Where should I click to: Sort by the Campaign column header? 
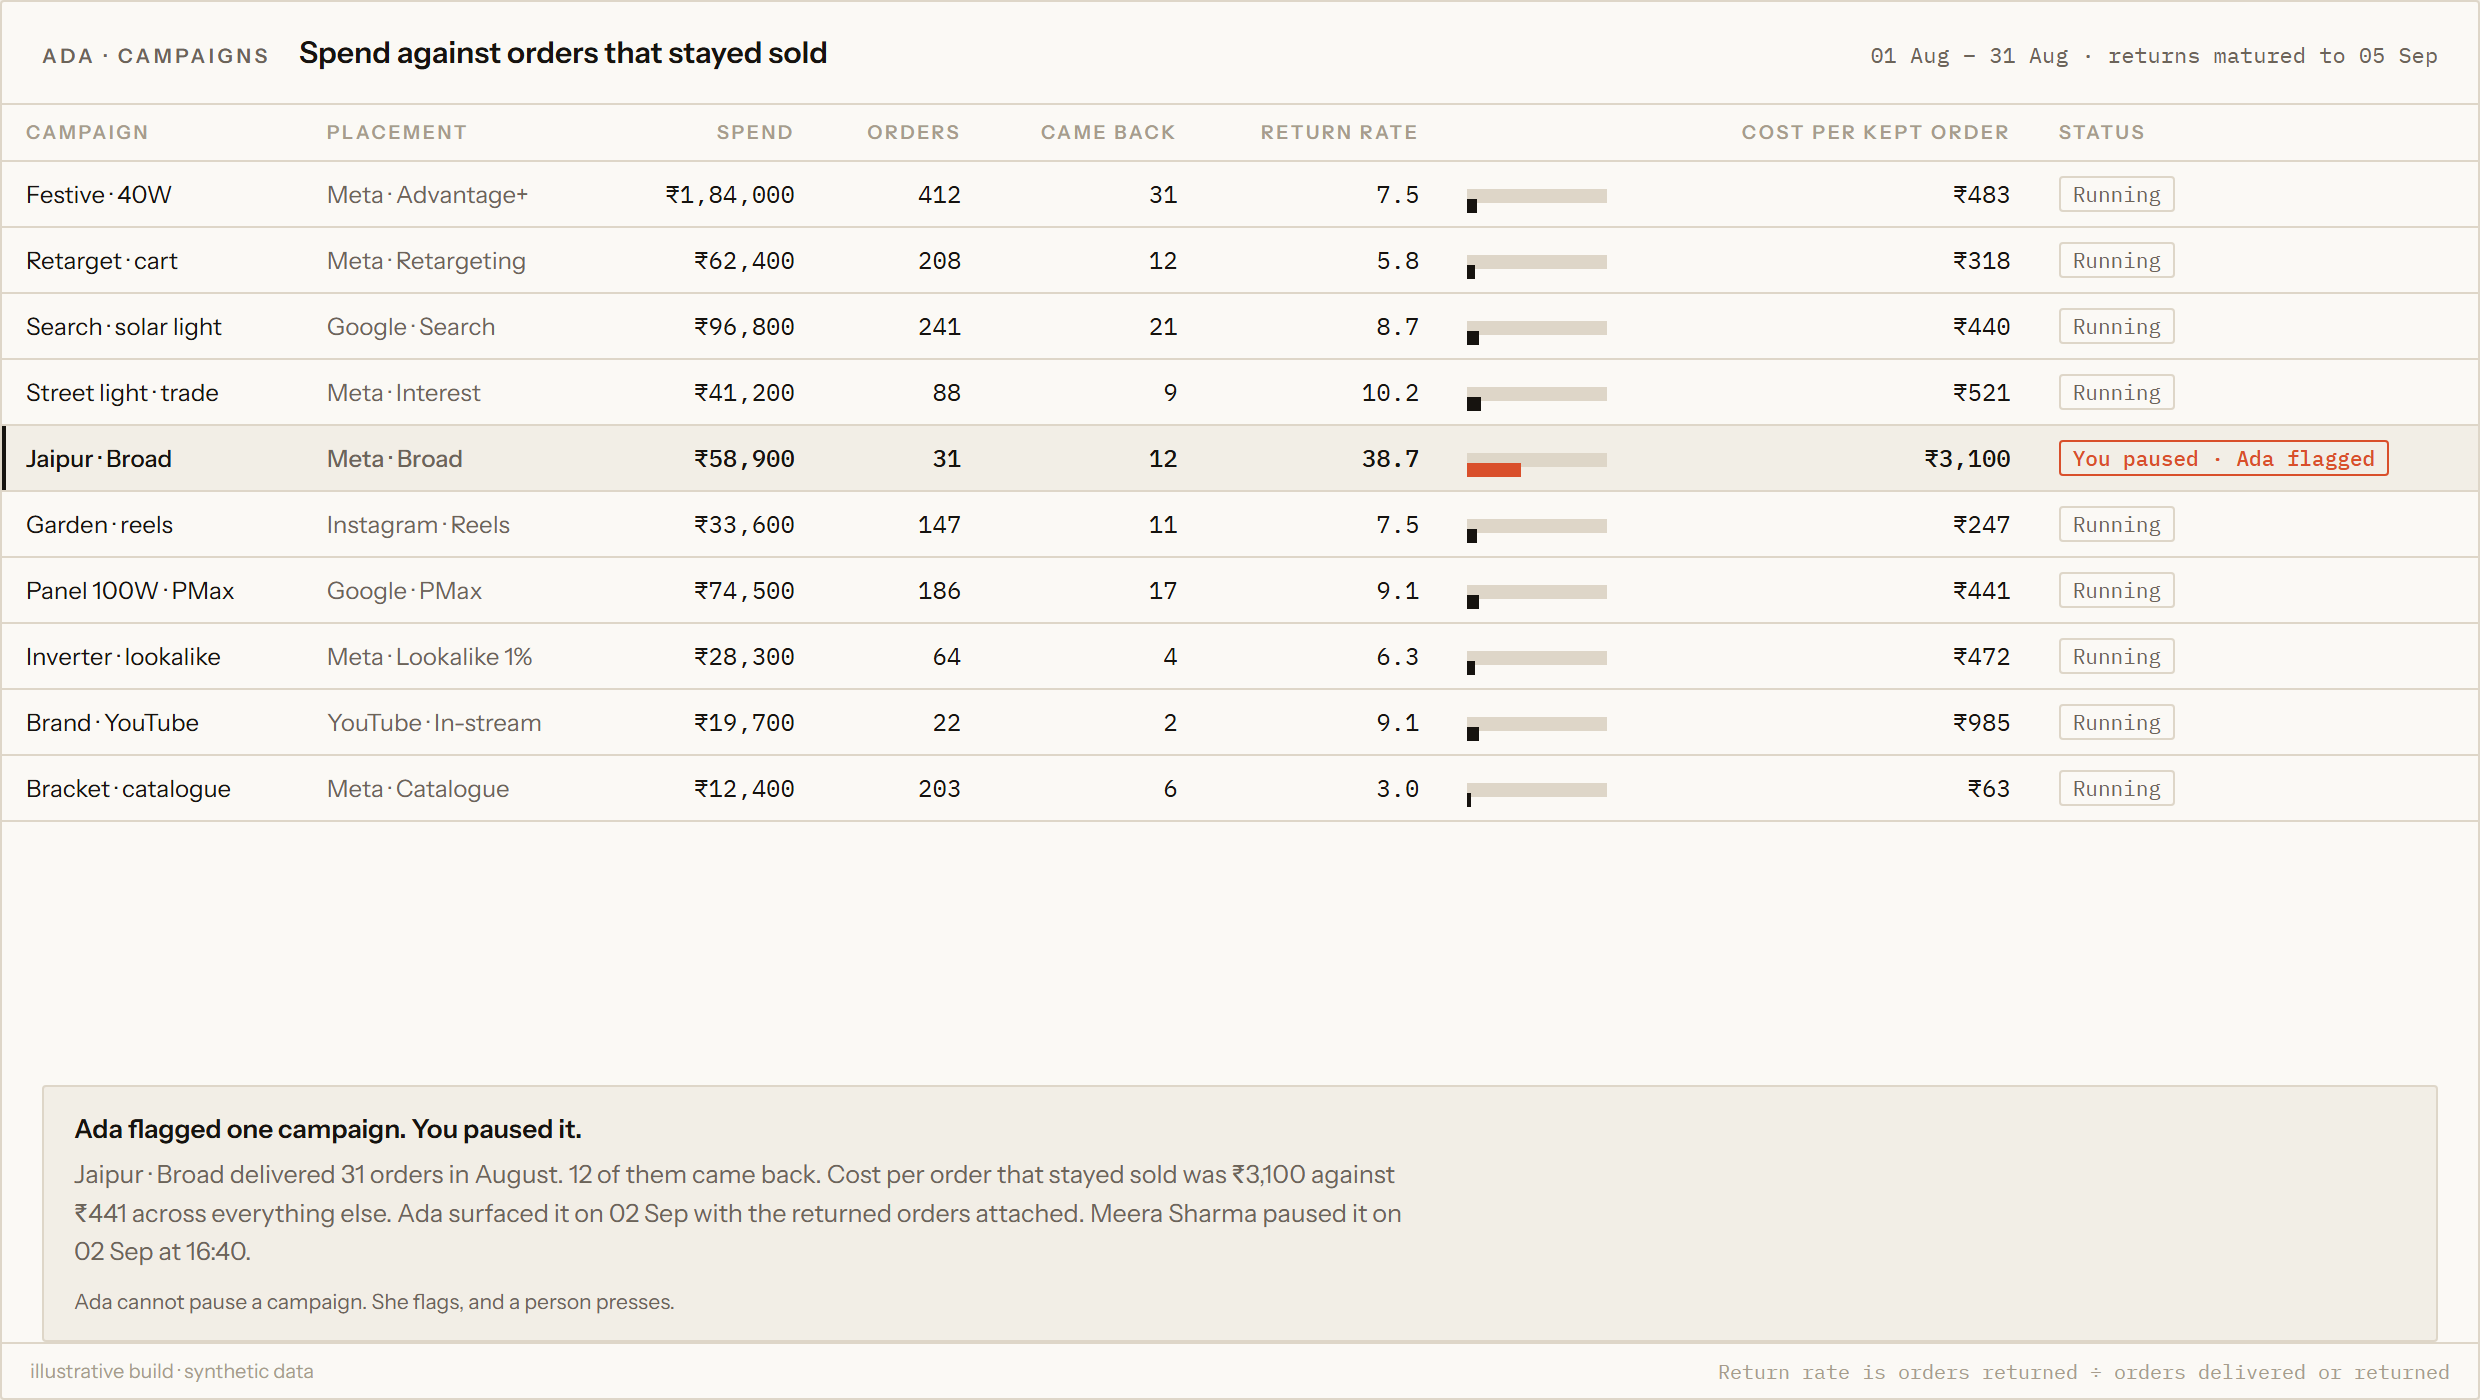tap(87, 132)
